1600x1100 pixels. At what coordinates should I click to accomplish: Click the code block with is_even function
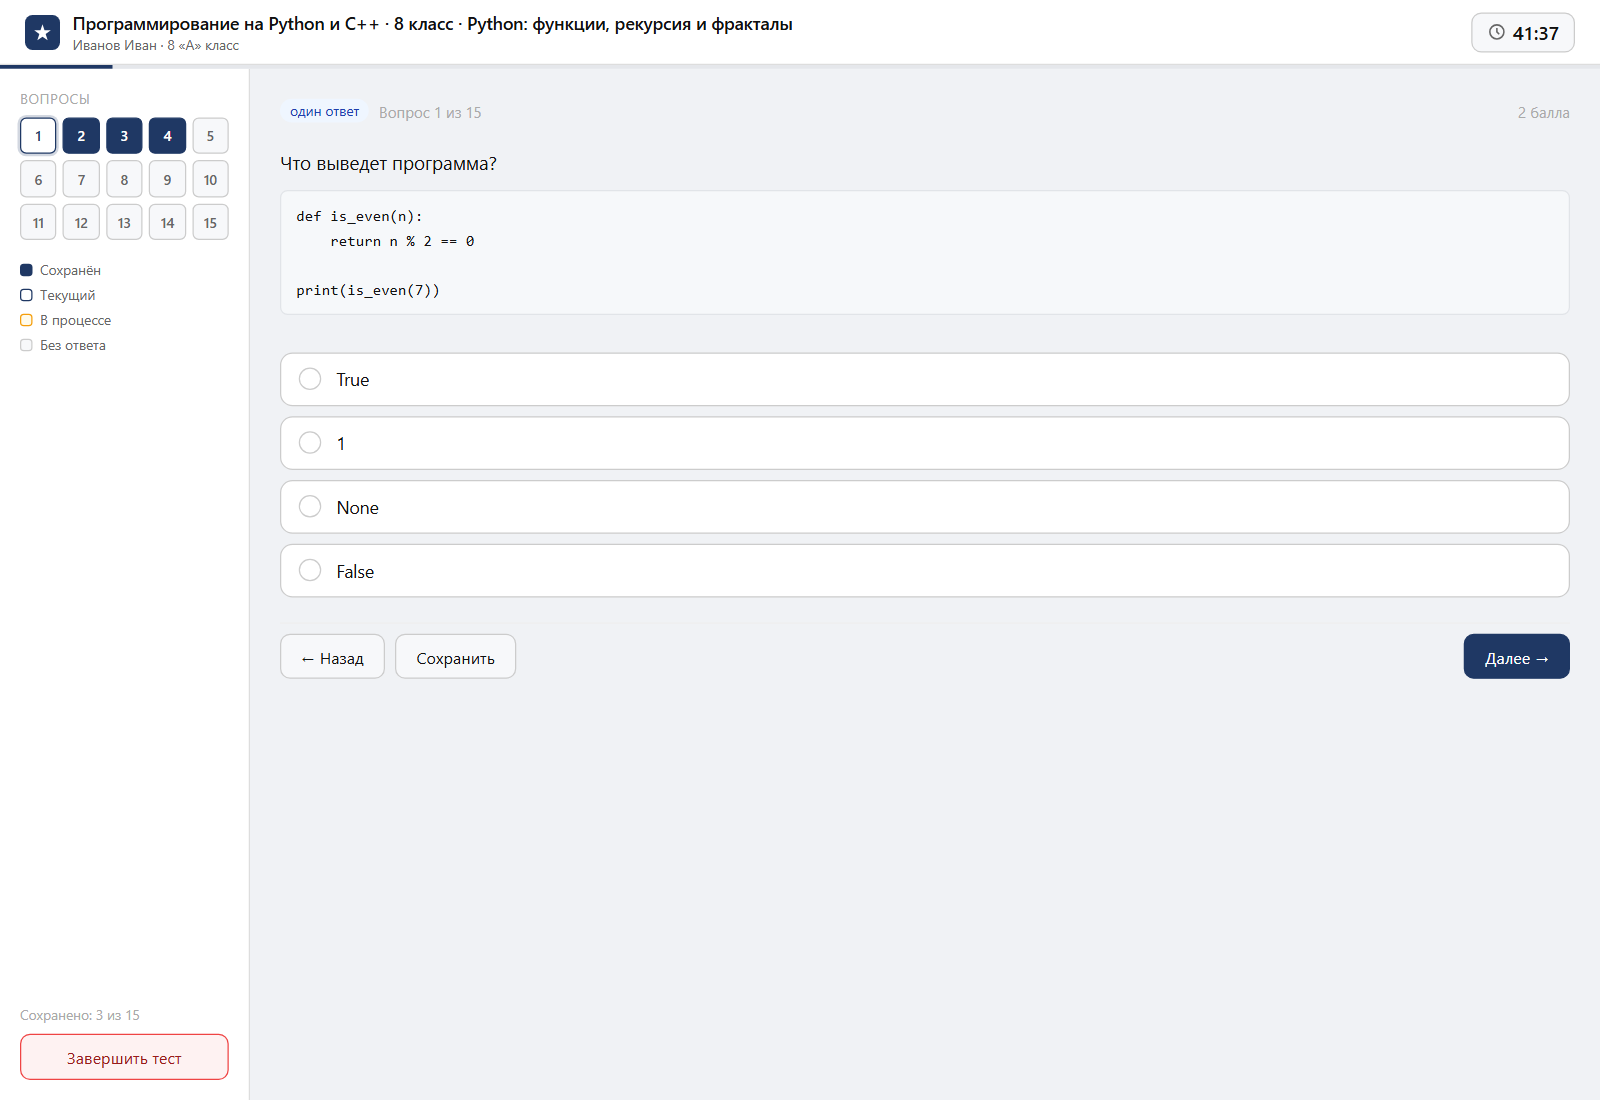[924, 253]
